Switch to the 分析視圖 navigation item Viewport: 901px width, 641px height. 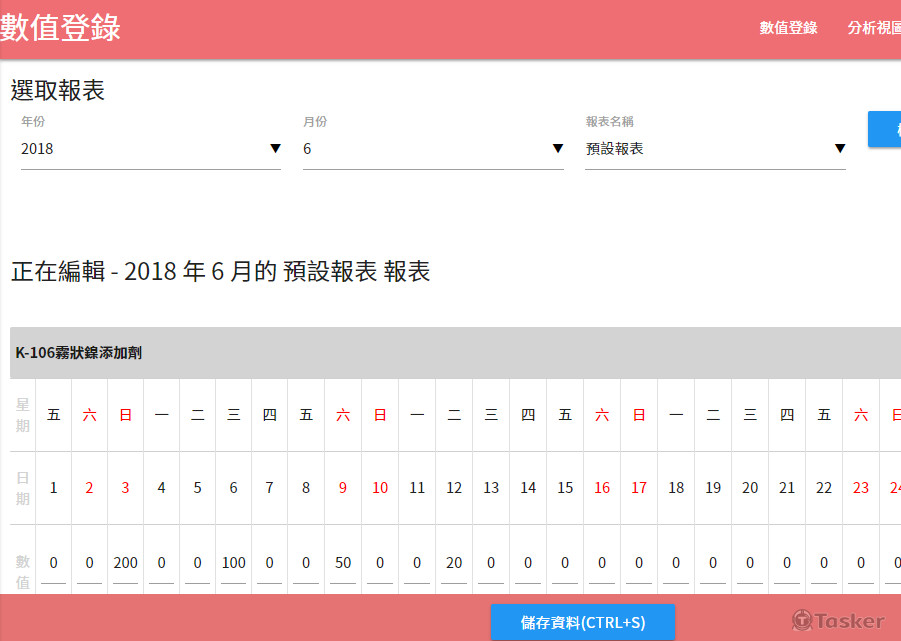coord(873,28)
